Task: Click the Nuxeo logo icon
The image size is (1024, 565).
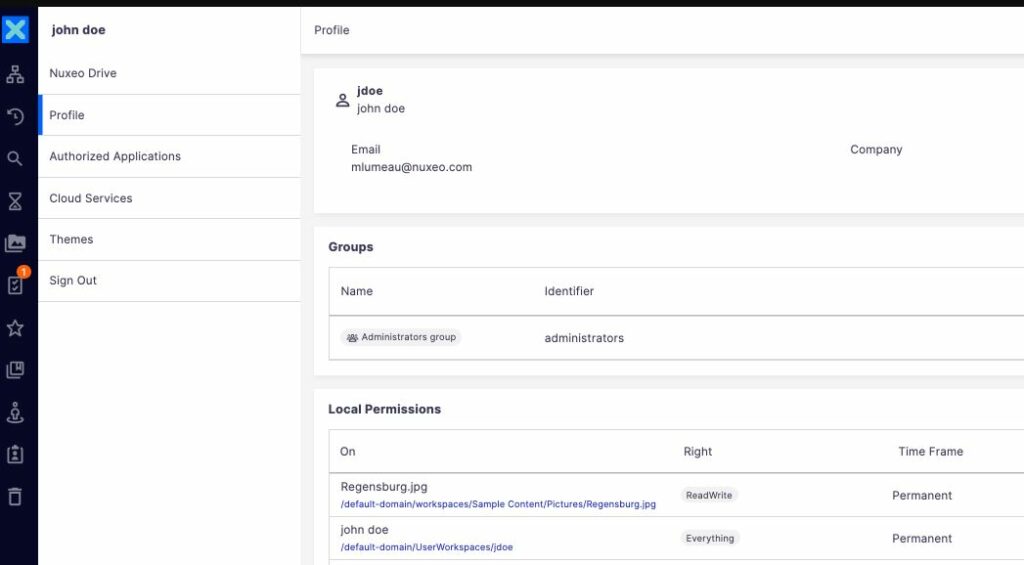Action: 15,29
